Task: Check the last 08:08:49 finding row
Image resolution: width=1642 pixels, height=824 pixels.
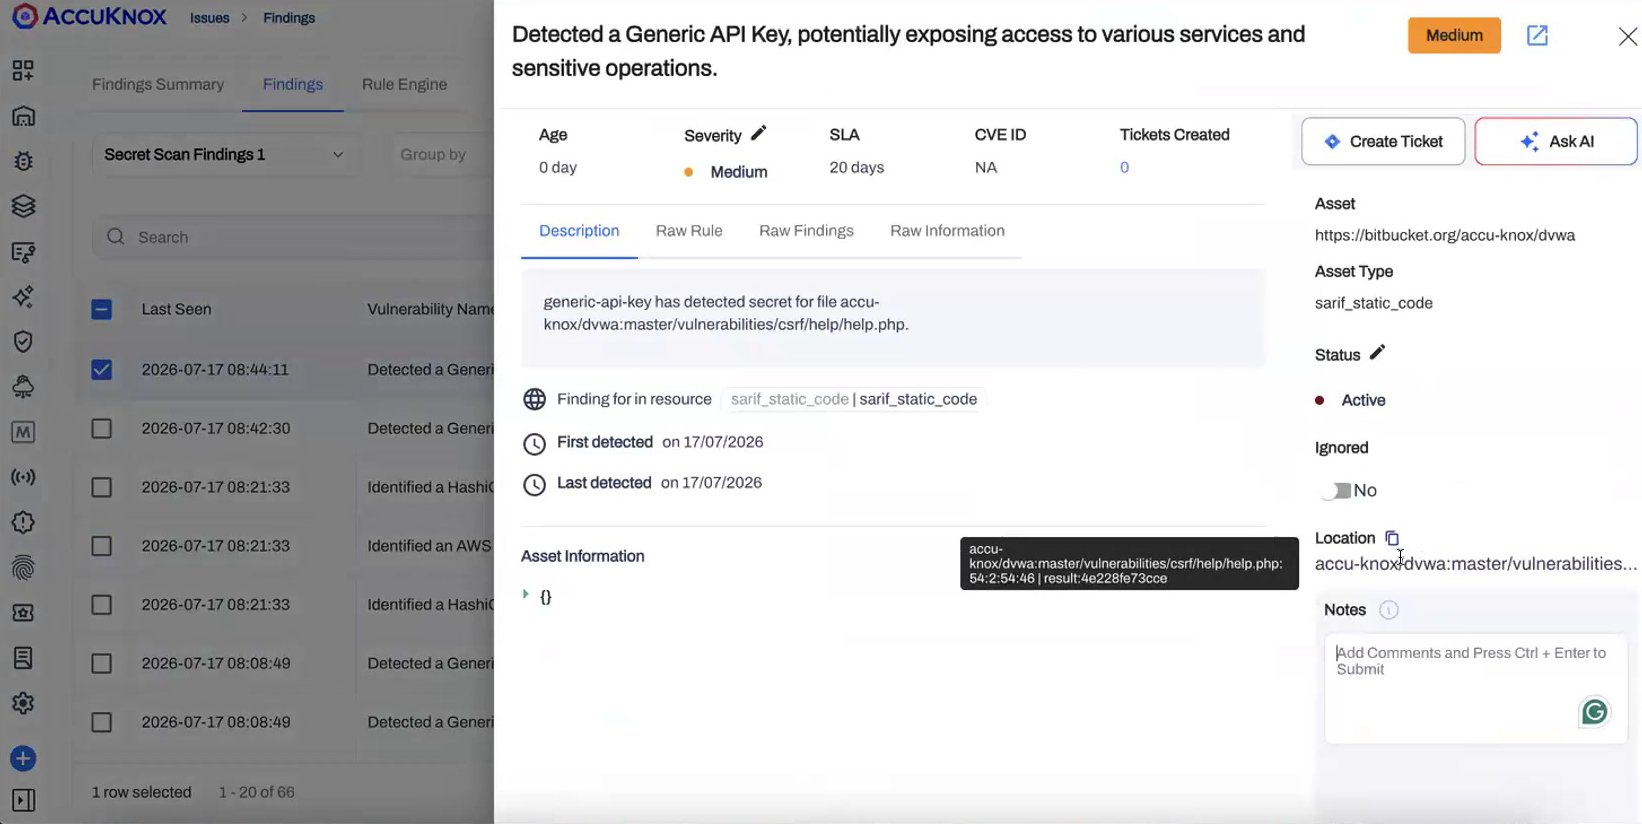Action: (101, 722)
